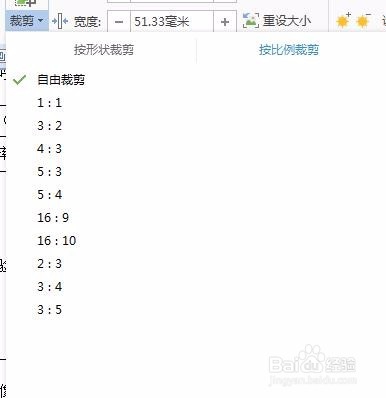Decrease width with the minus button
Viewport: 386px width, 398px height.
click(x=119, y=22)
